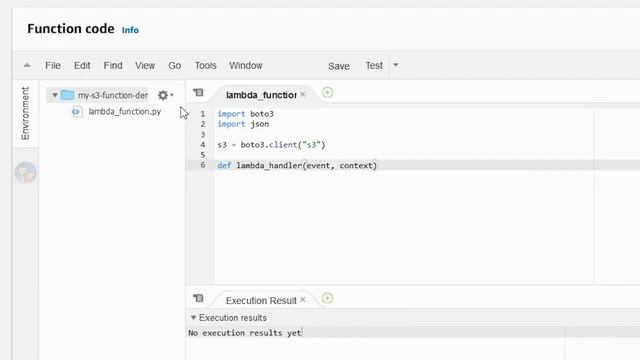Screen dimensions: 640x360
Task: Click the Test button
Action: point(374,66)
